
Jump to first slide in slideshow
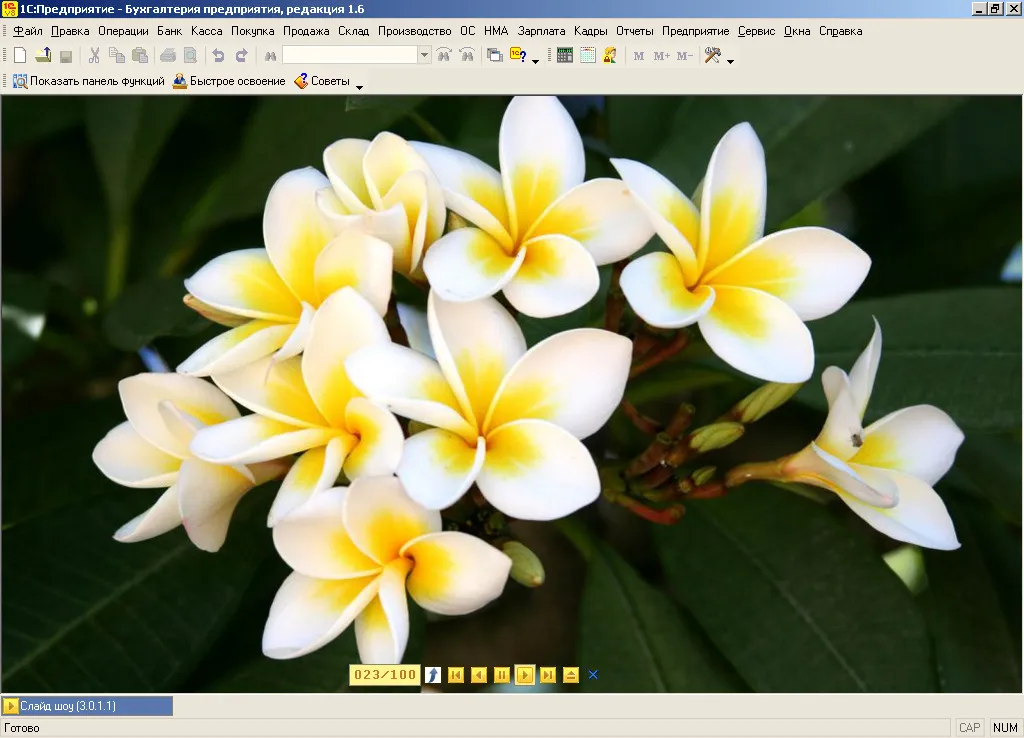[456, 675]
